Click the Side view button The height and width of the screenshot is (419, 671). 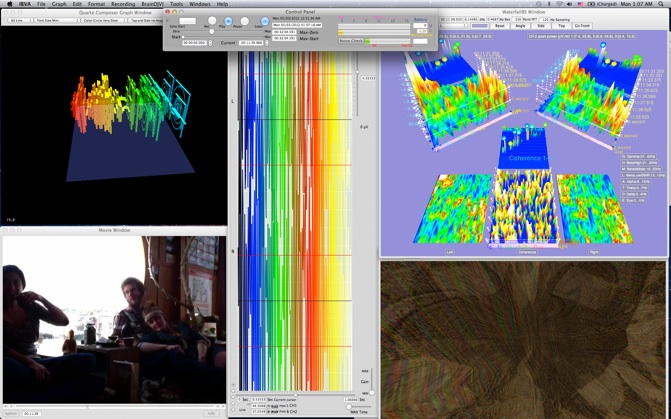tap(541, 26)
